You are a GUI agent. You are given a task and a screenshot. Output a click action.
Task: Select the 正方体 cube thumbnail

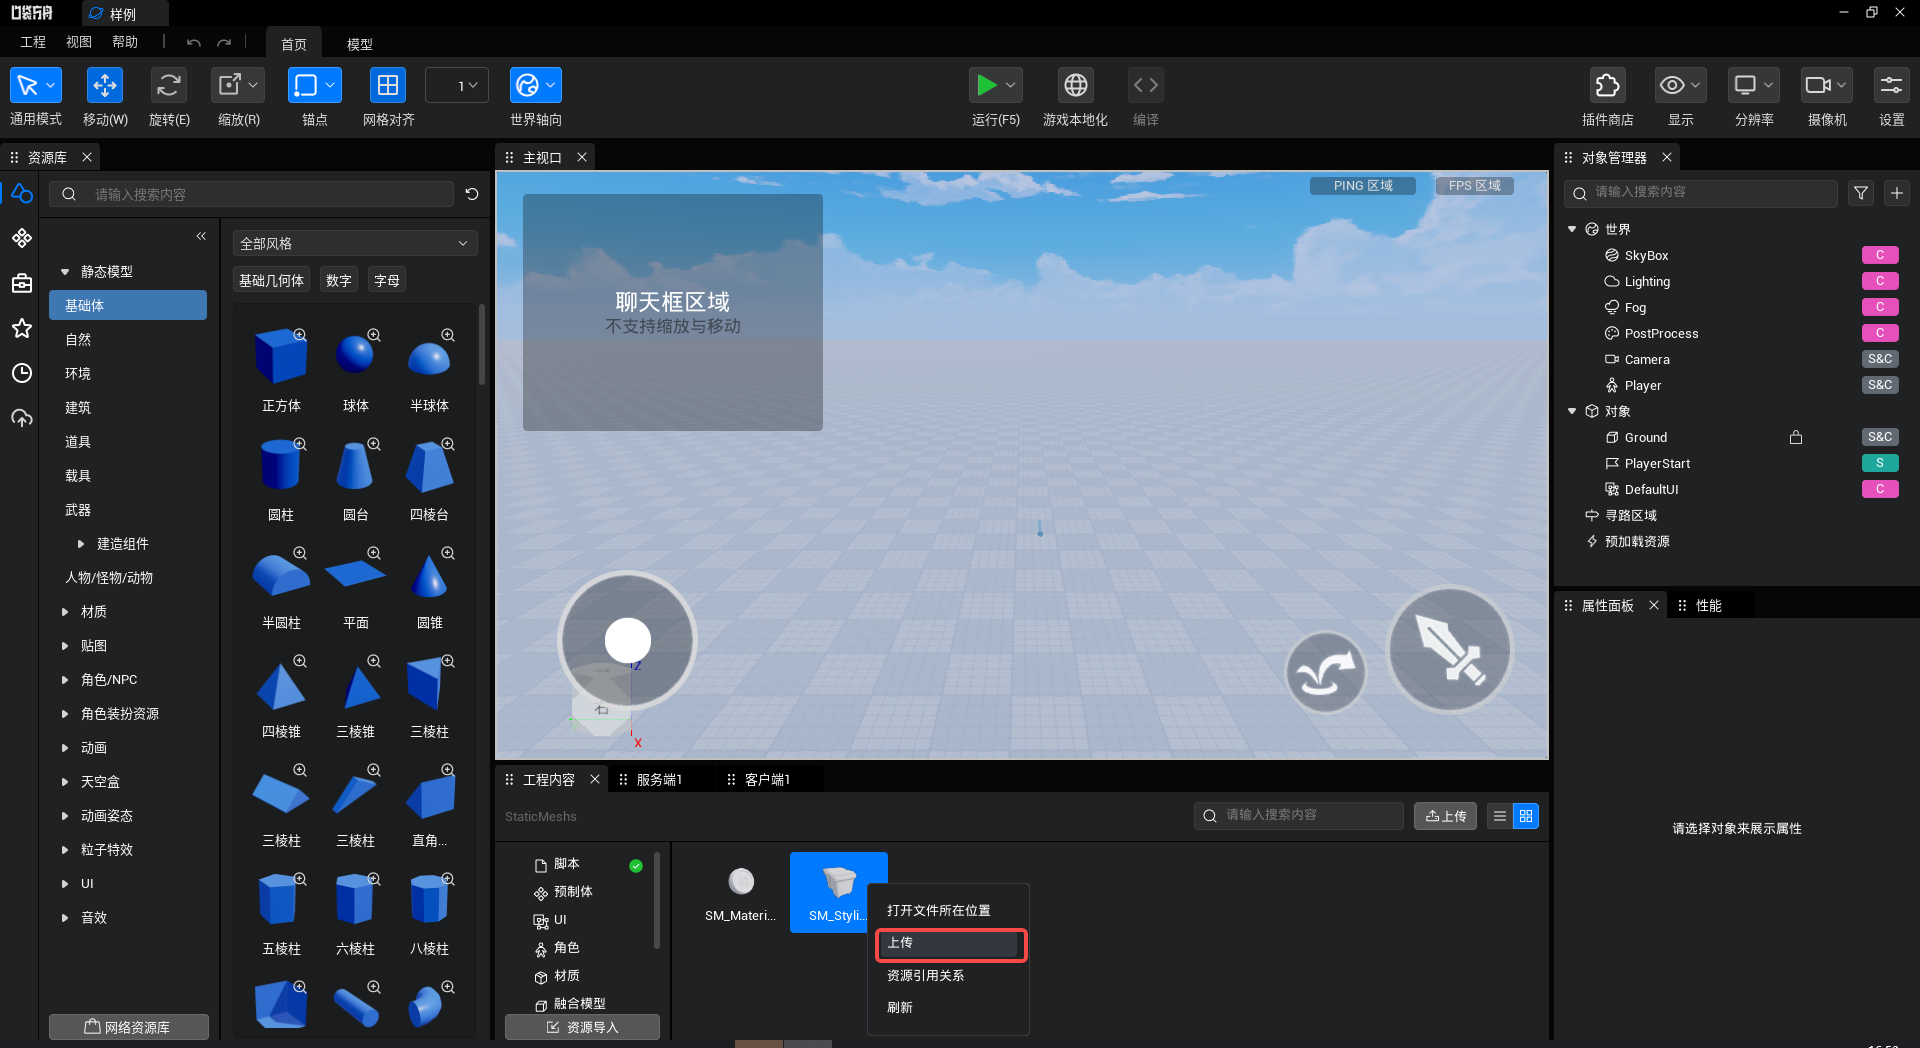(281, 357)
